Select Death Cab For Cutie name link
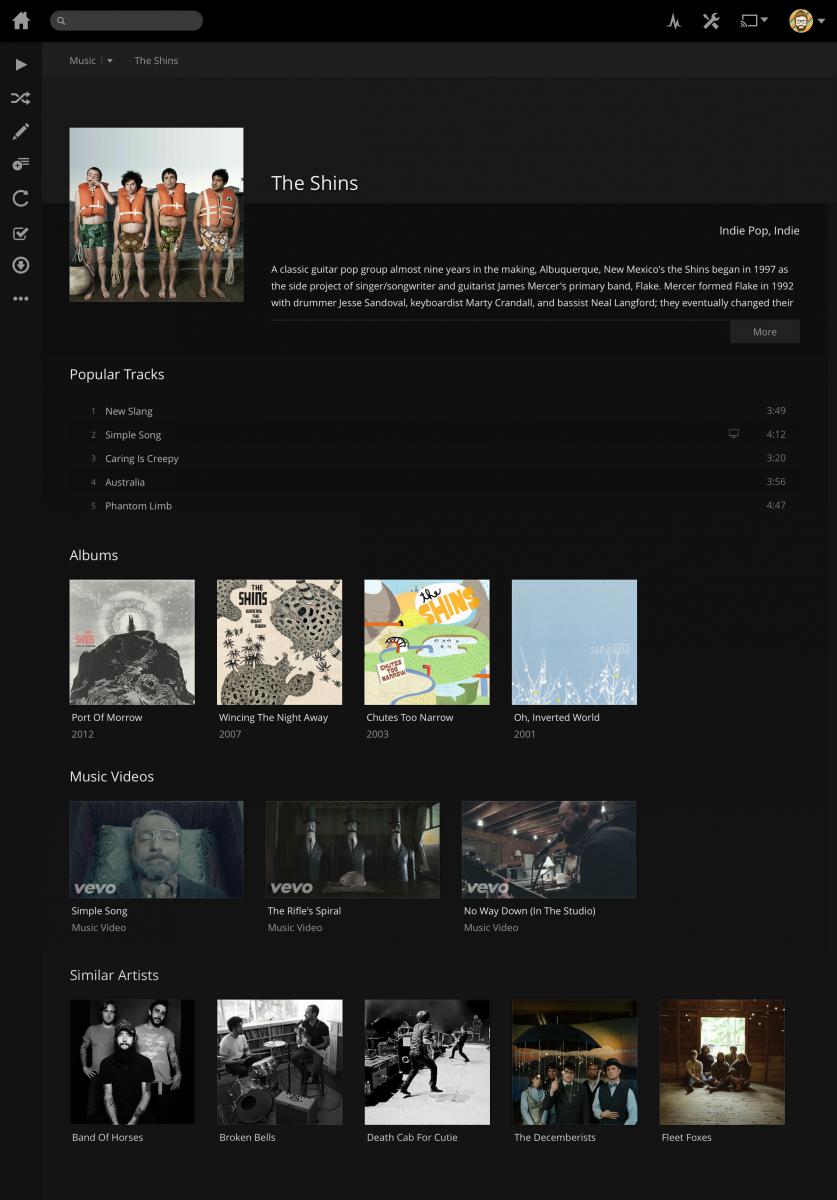 pos(412,1137)
